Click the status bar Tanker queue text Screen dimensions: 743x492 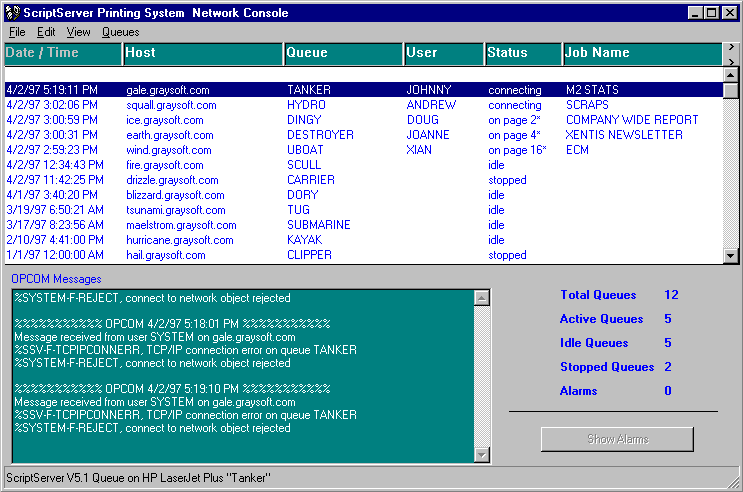[x=138, y=478]
